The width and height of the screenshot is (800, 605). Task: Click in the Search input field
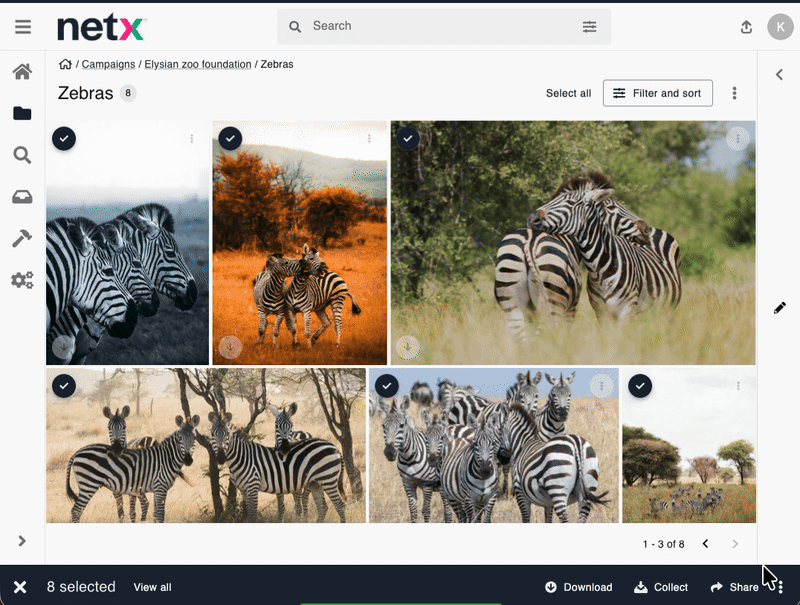[x=440, y=27]
